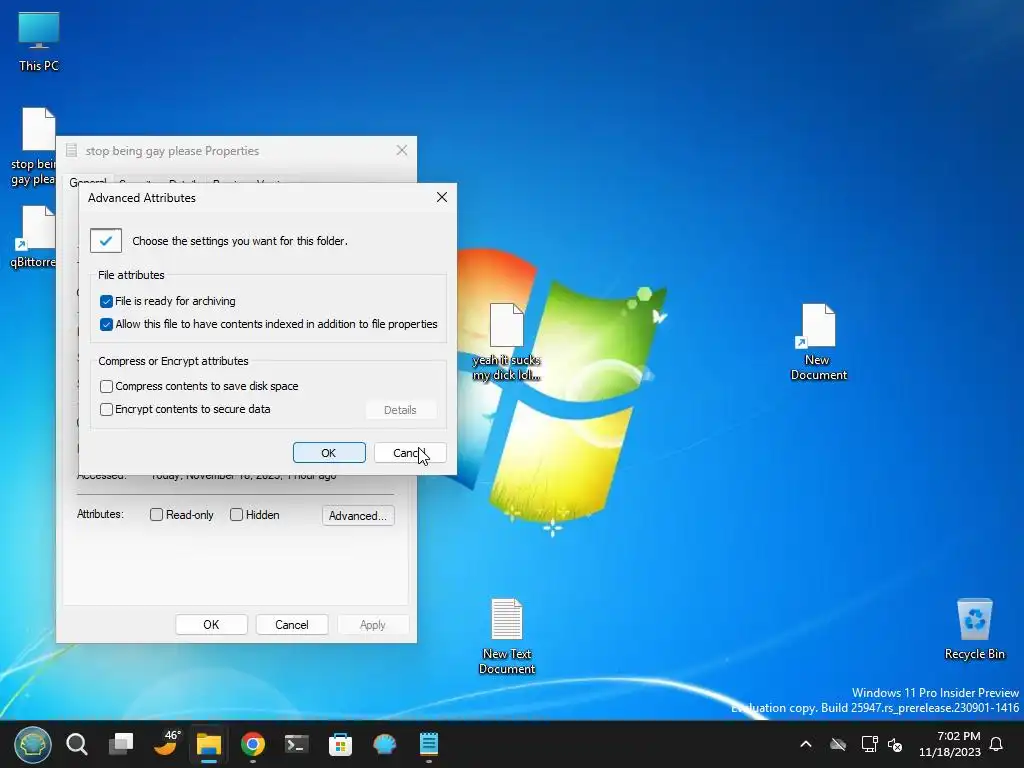Viewport: 1024px width, 768px height.
Task: Select the New Document shortcut icon
Action: (818, 342)
